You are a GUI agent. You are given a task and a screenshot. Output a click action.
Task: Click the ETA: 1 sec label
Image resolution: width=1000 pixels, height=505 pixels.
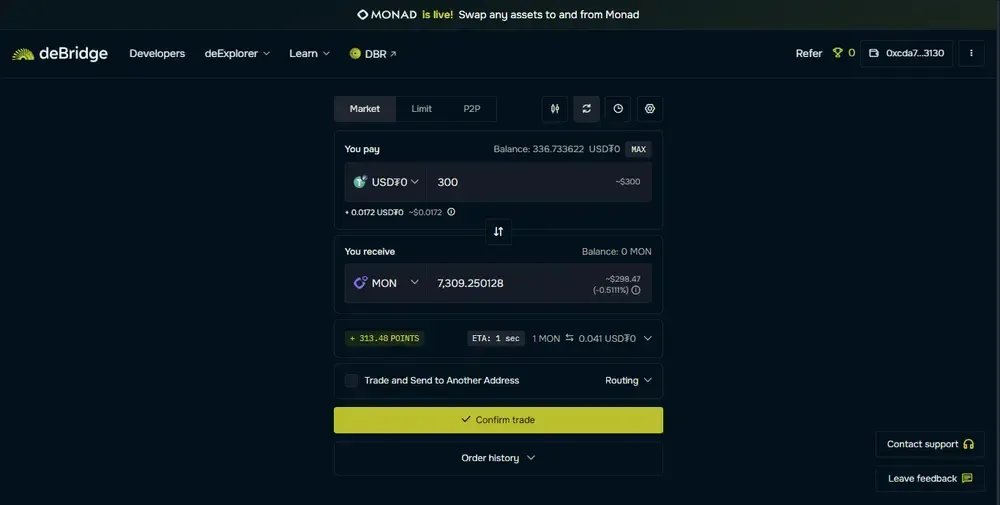(496, 339)
